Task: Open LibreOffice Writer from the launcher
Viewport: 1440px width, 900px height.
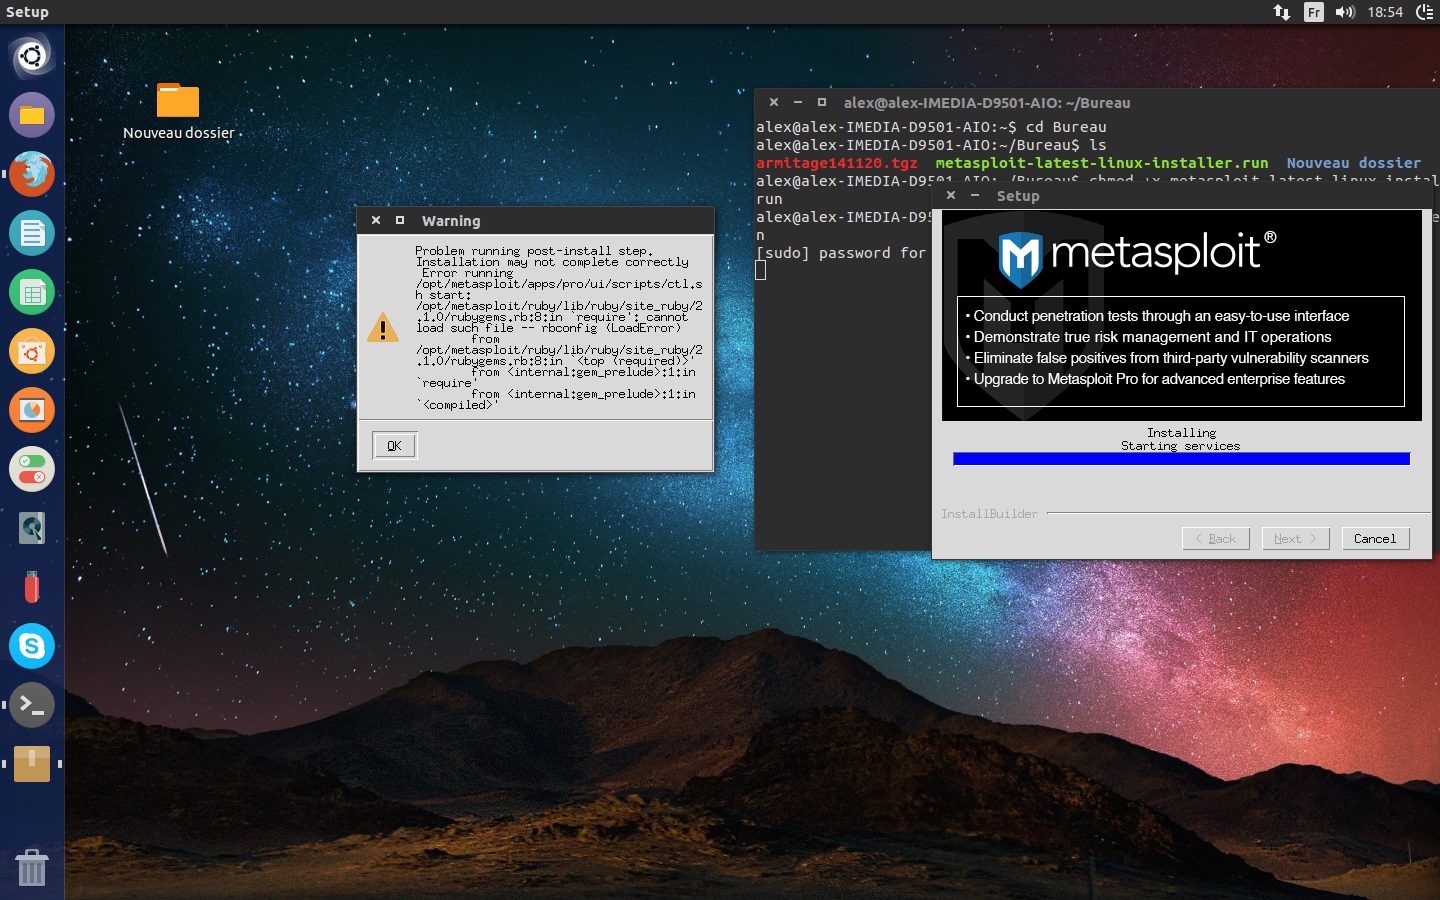Action: tap(32, 233)
